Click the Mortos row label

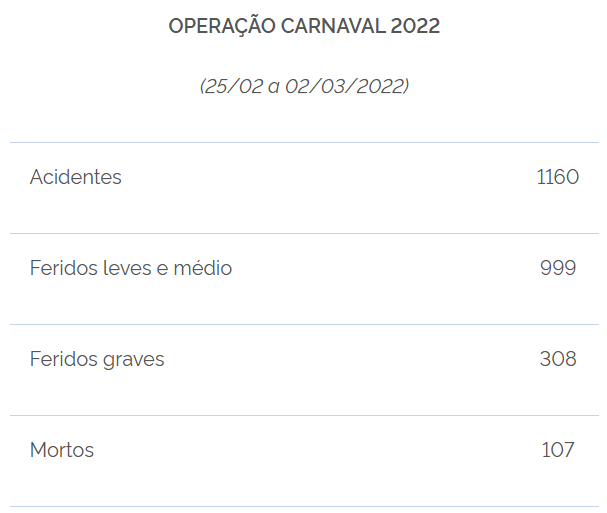tap(62, 450)
